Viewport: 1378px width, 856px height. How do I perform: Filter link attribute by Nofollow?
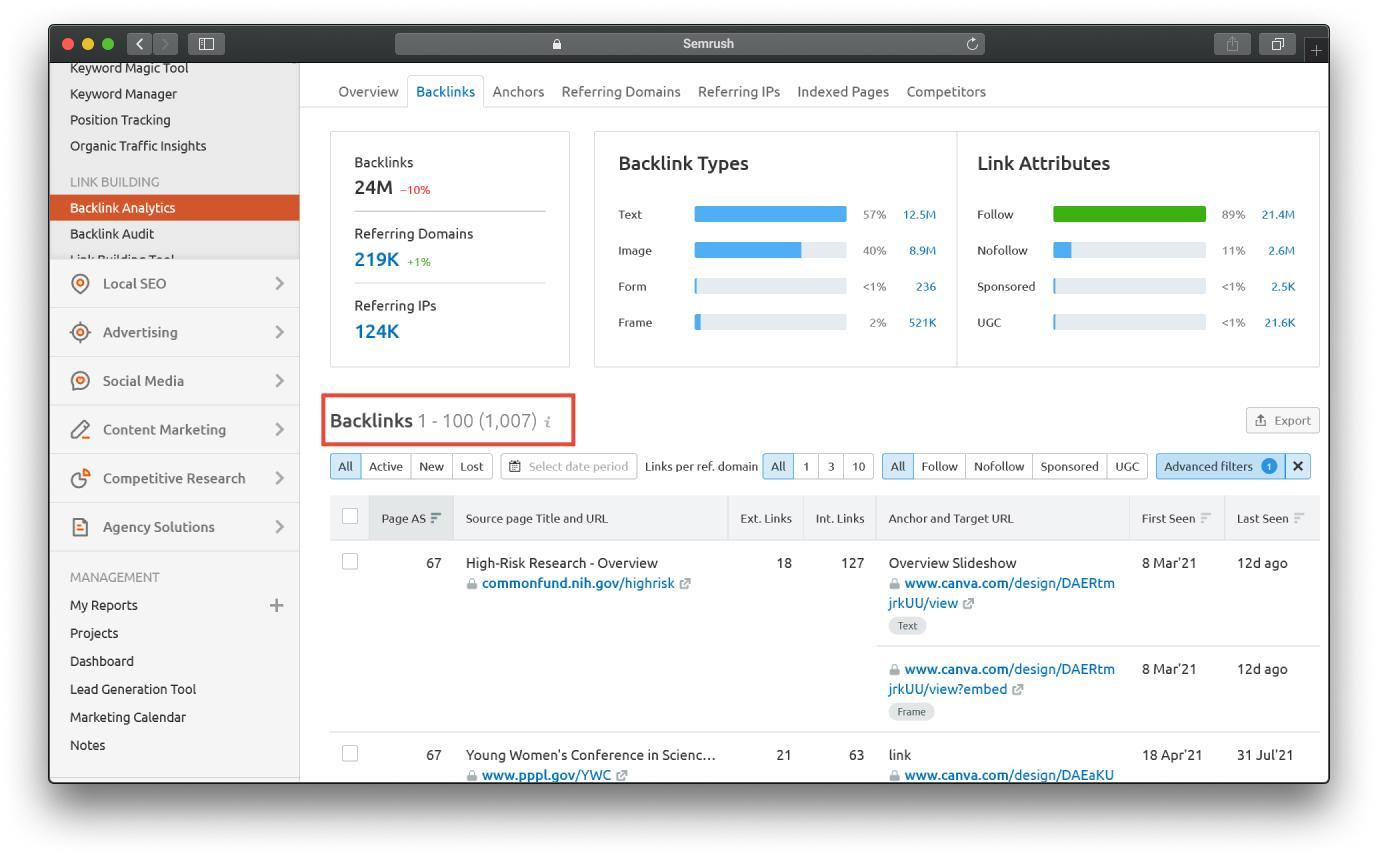[999, 466]
